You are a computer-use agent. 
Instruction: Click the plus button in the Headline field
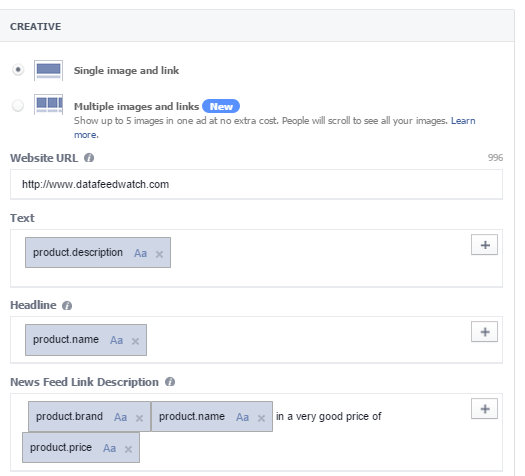(484, 332)
